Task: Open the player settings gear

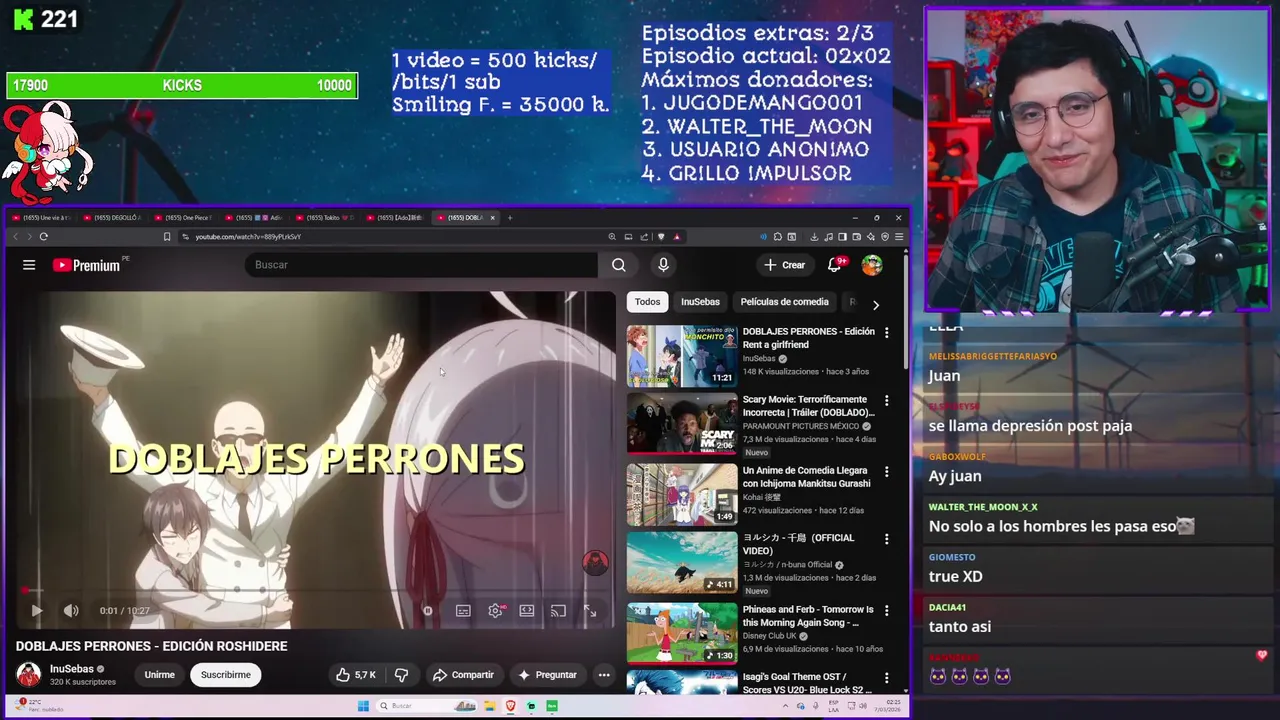Action: tap(495, 611)
